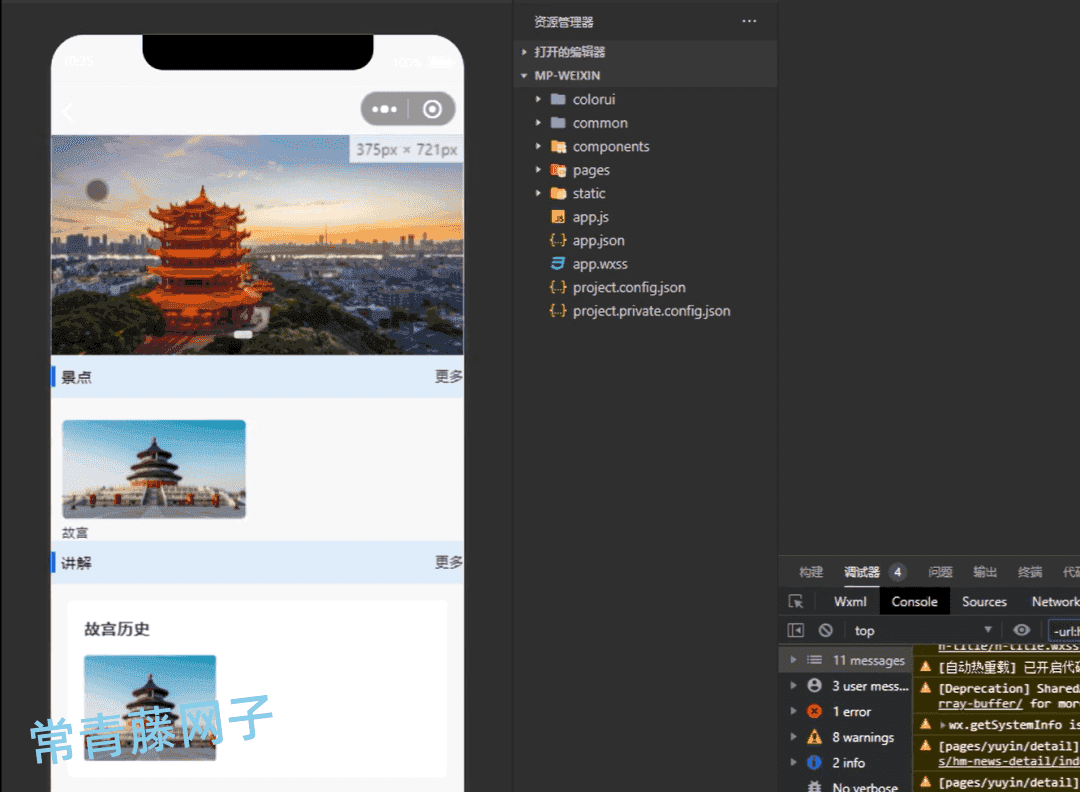Viewport: 1080px width, 792px height.
Task: Toggle the console sidebar panel icon
Action: point(796,630)
